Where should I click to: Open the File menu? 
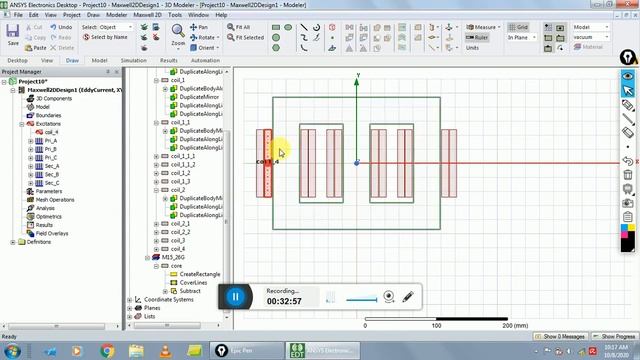pos(18,15)
